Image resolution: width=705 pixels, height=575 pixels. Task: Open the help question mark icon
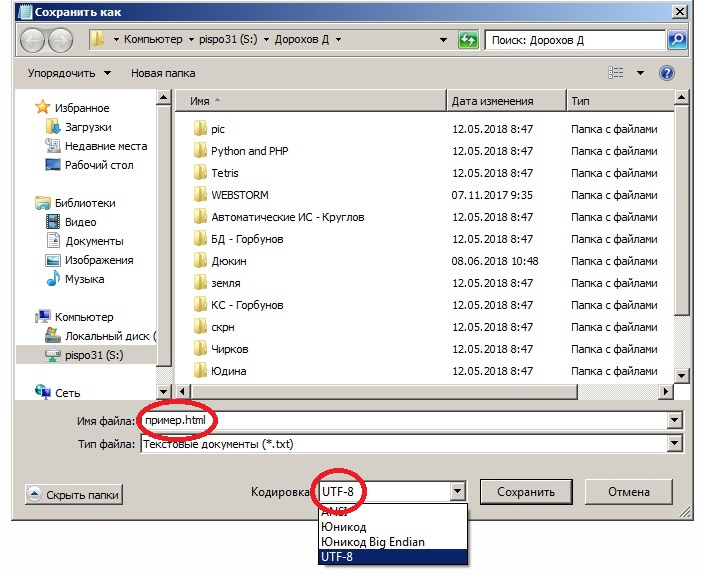[x=667, y=73]
